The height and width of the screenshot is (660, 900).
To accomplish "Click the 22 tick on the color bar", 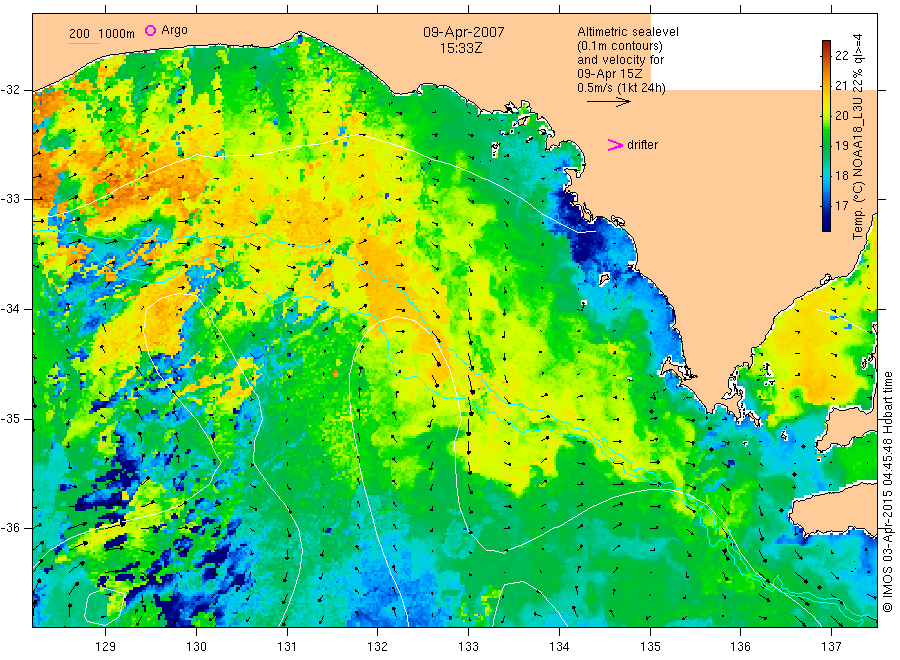I will coord(841,56).
